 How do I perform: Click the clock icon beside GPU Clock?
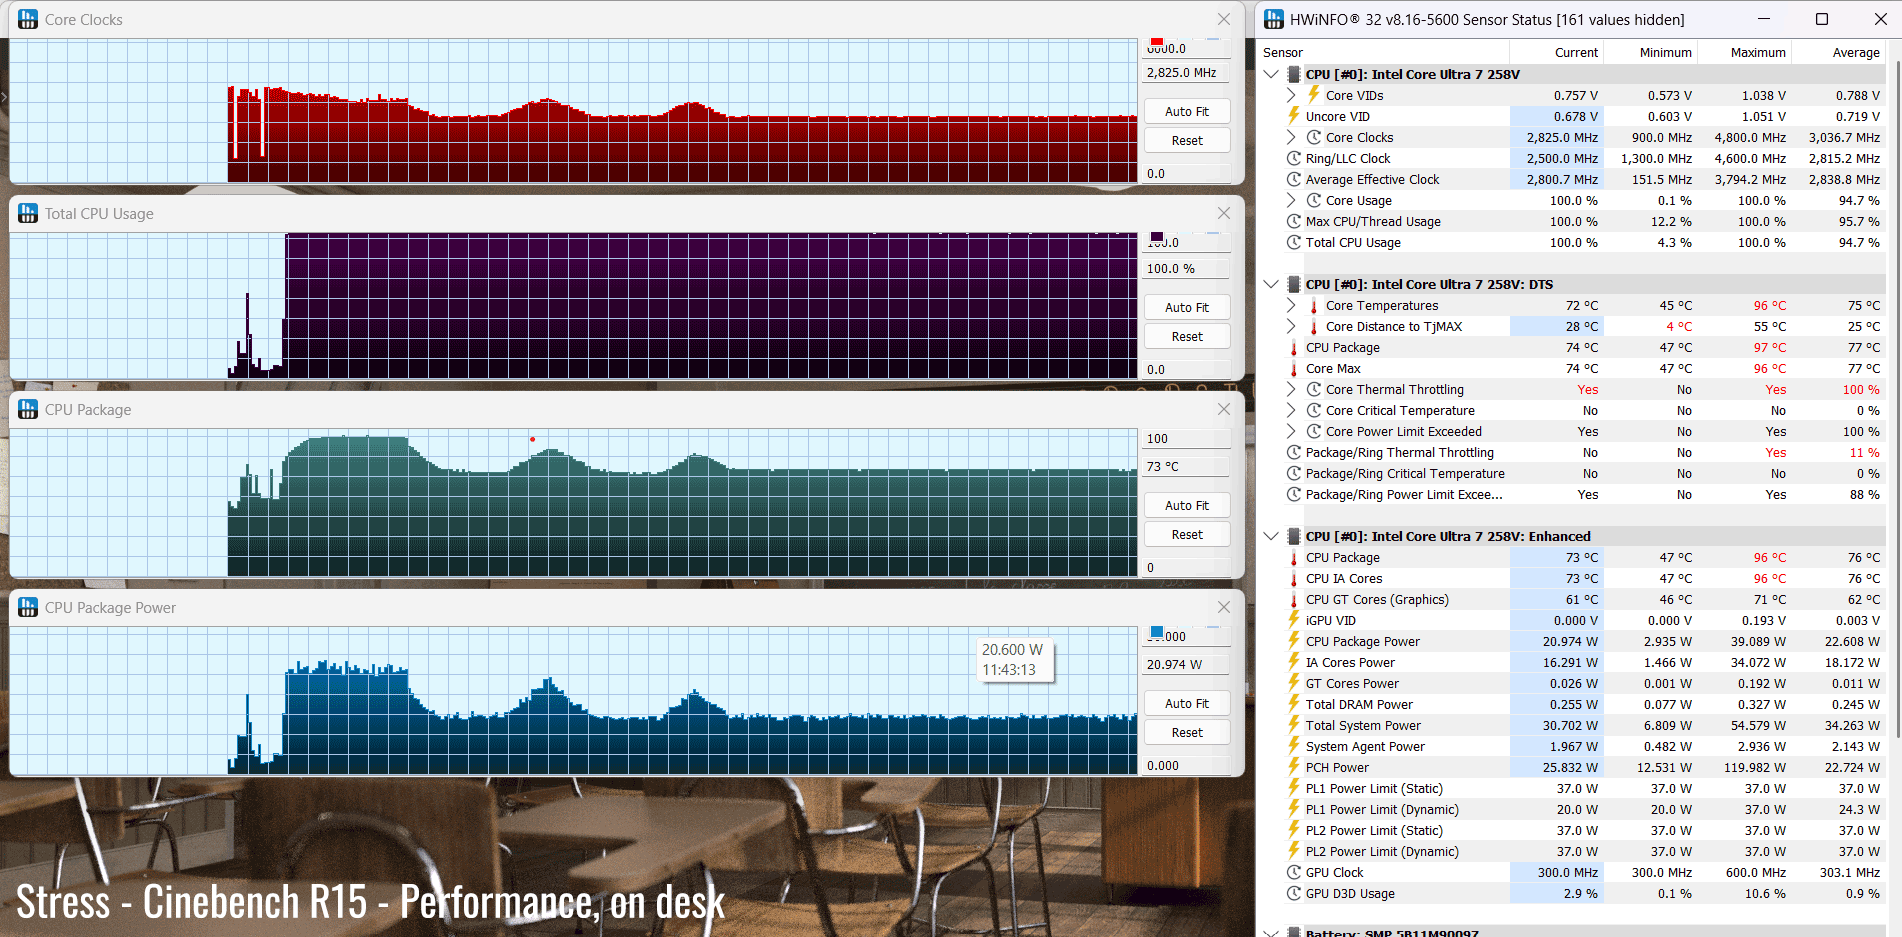coord(1294,872)
